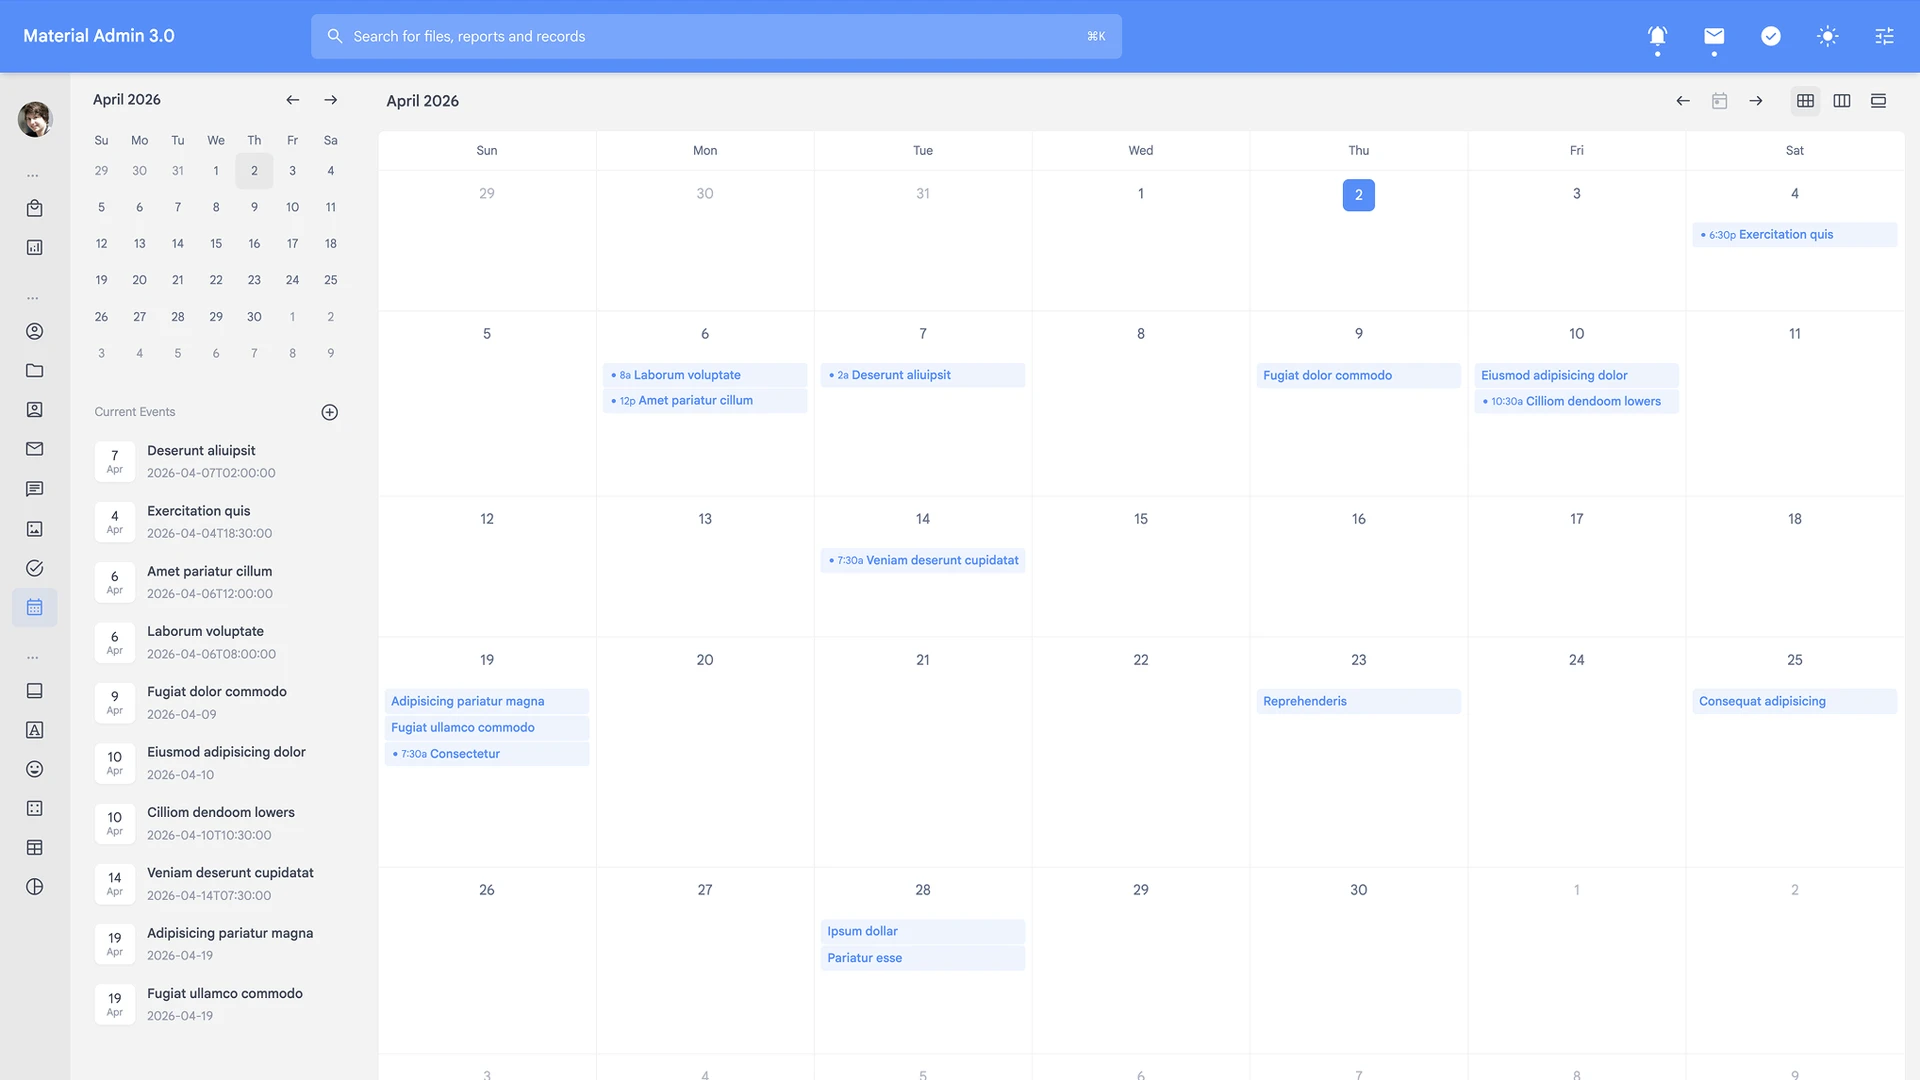Open the 12p Amet pariatur cillum event

[x=705, y=401]
